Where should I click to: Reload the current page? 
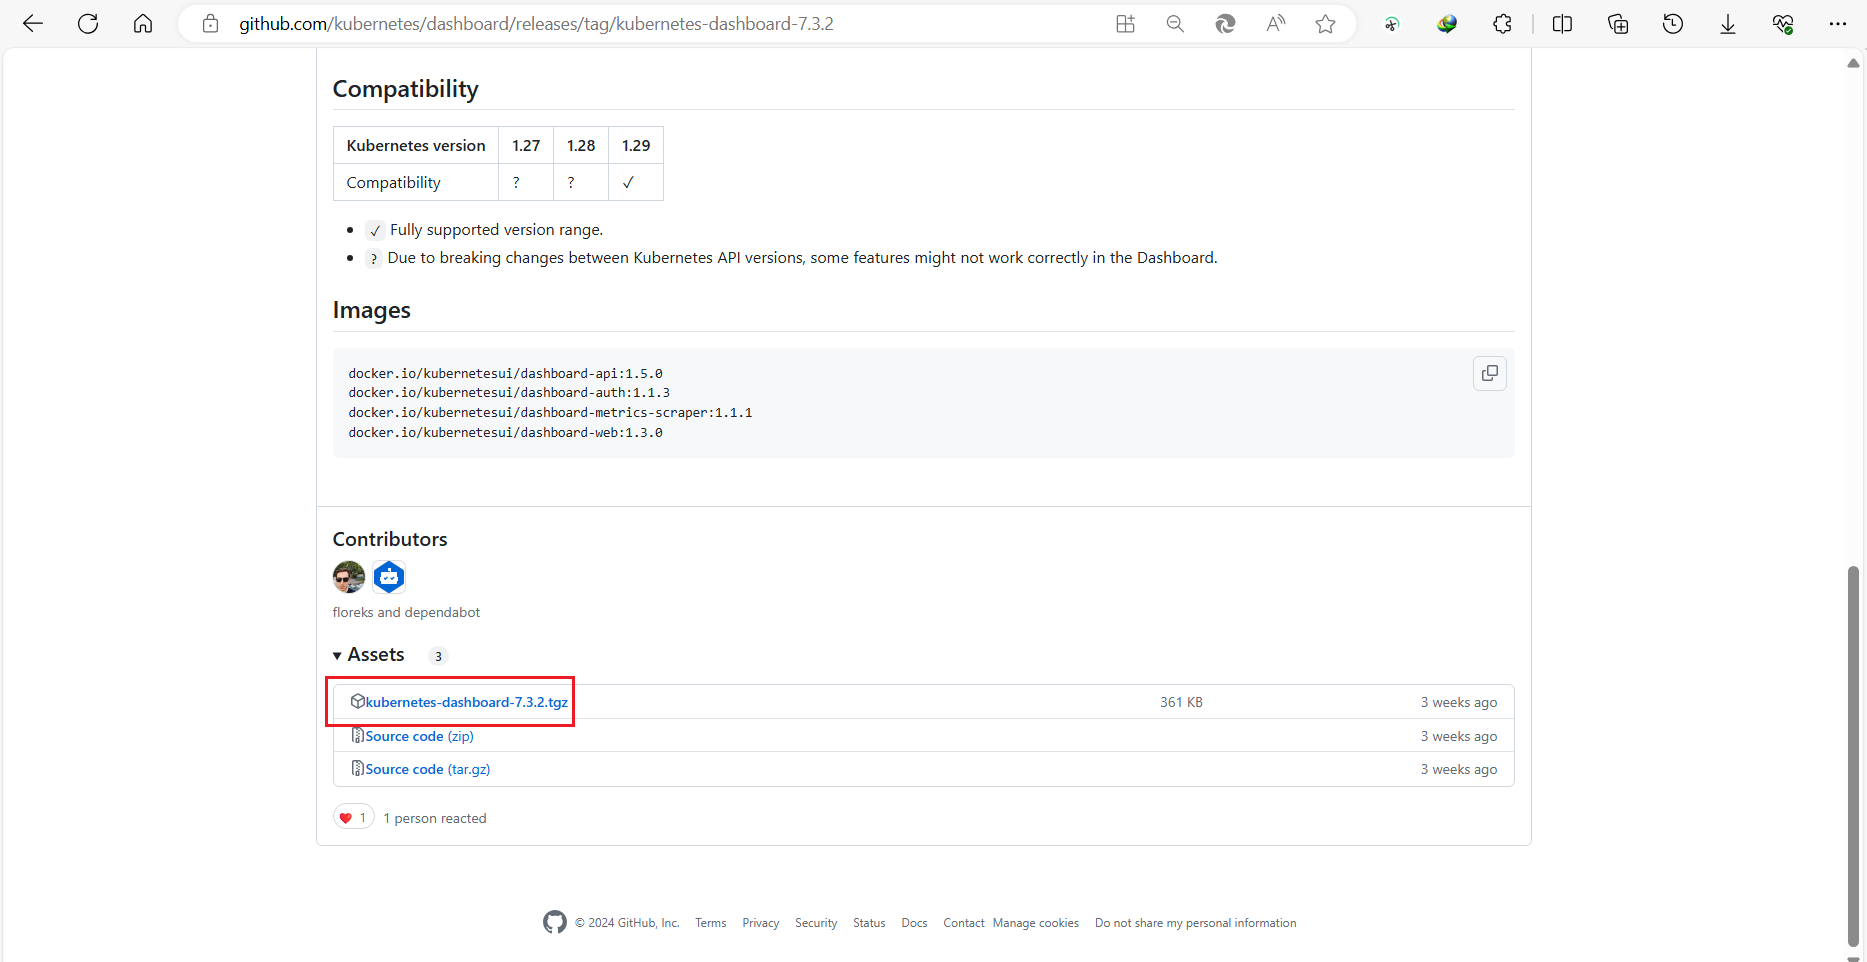(88, 24)
